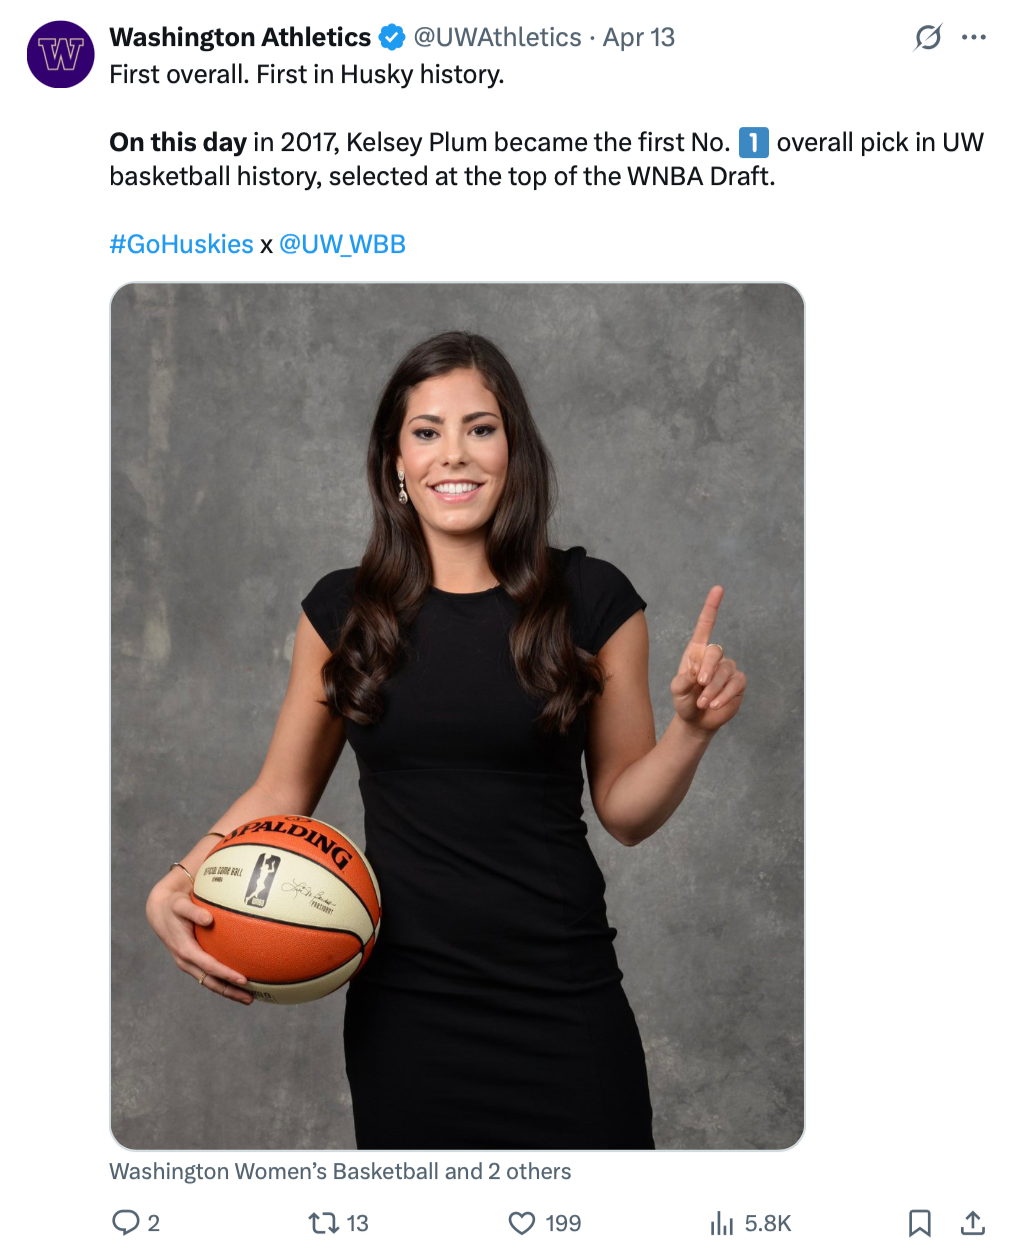Viewport: 1016px width, 1256px height.
Task: Open the @UW_WBB mention
Action: (x=342, y=245)
